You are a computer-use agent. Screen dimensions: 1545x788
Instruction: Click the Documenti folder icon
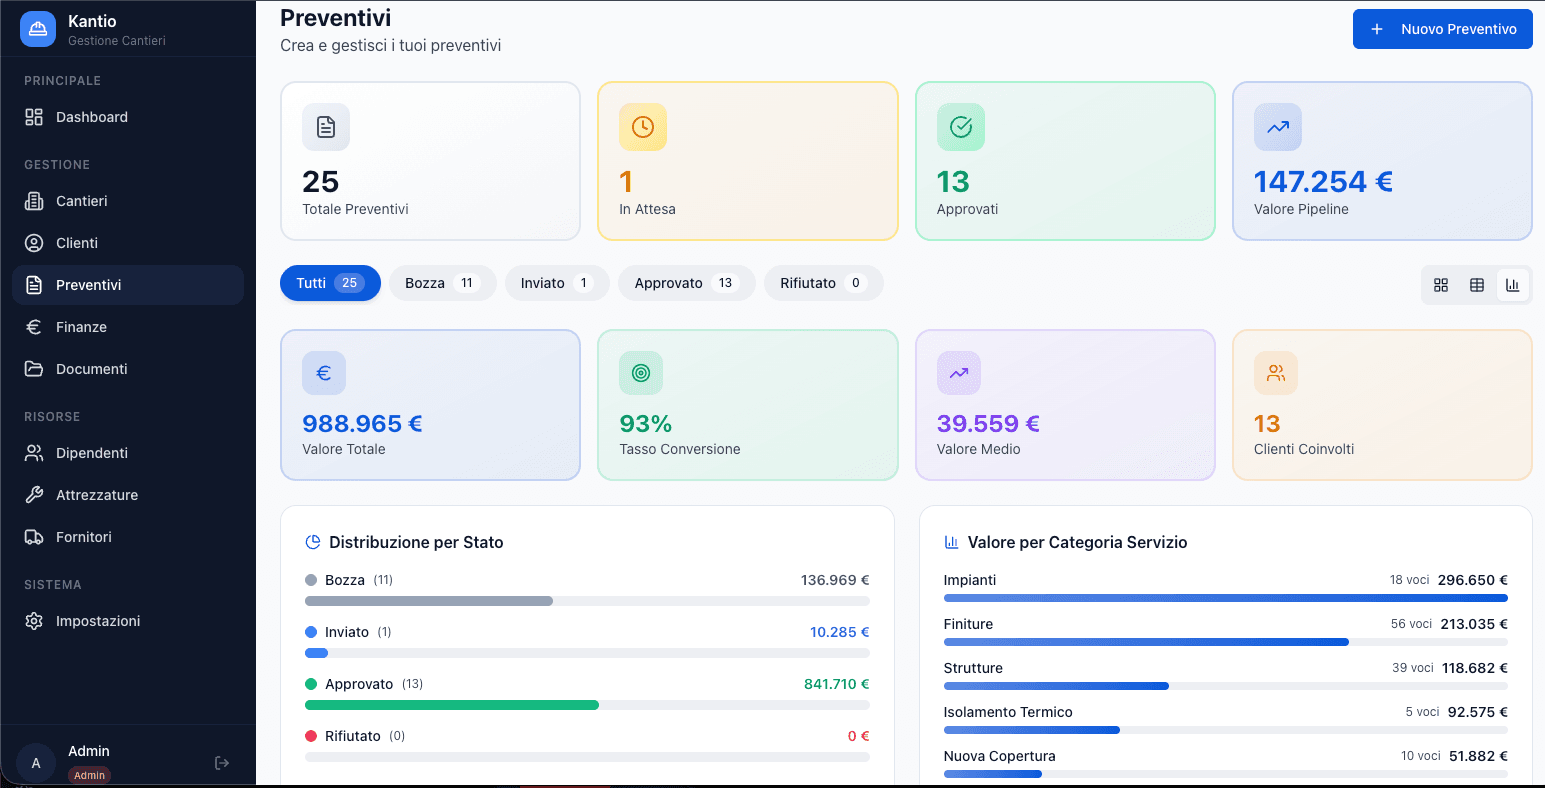coord(34,369)
